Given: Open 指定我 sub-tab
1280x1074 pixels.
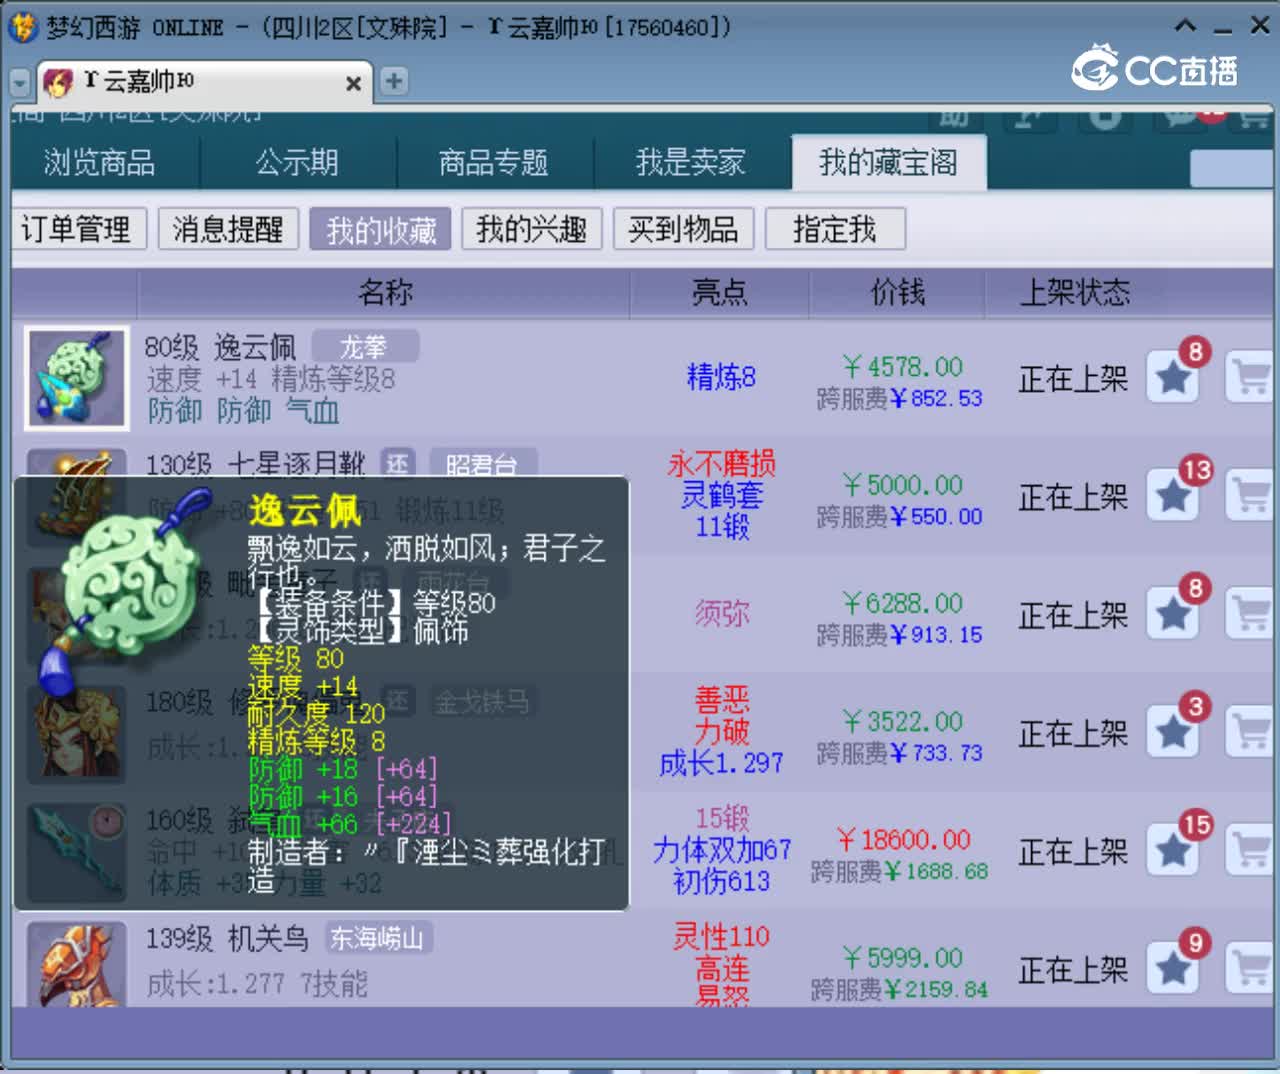Looking at the screenshot, I should click(835, 229).
